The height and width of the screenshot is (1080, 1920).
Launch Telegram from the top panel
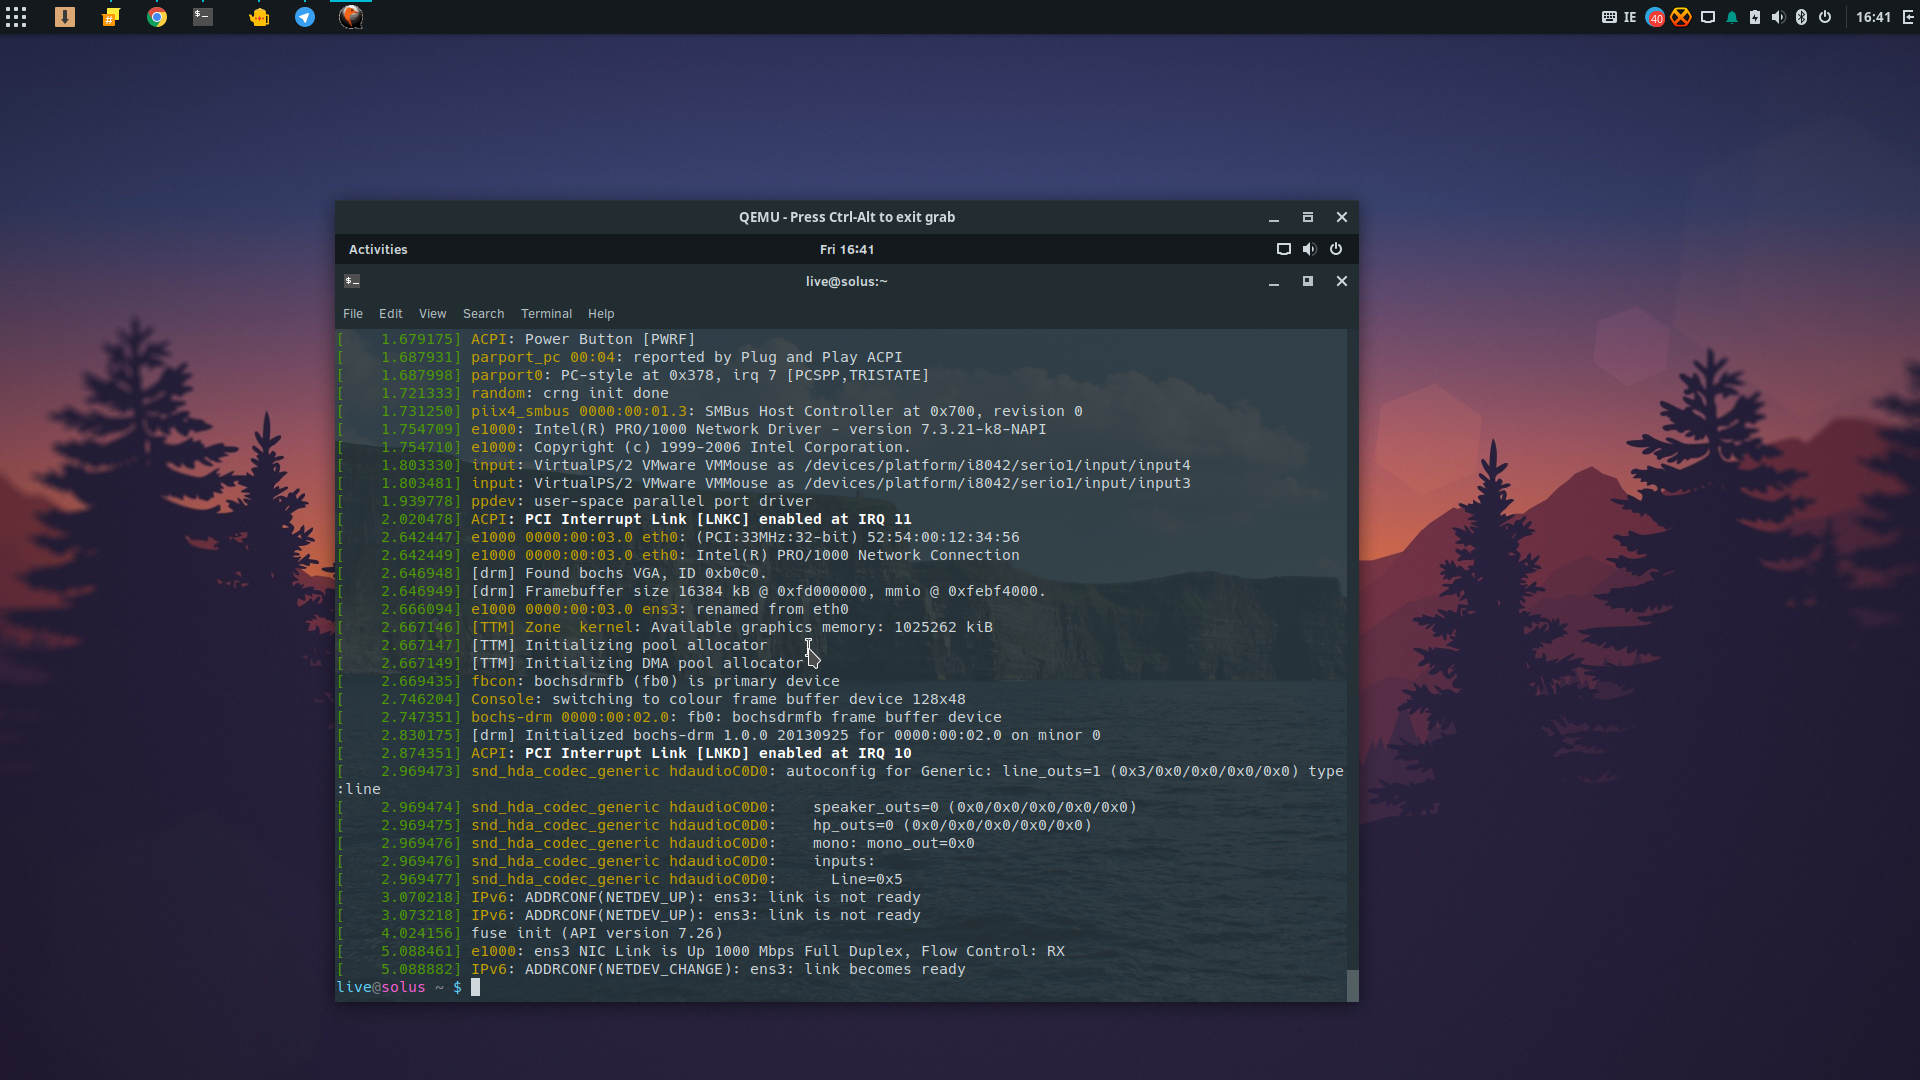pos(305,17)
